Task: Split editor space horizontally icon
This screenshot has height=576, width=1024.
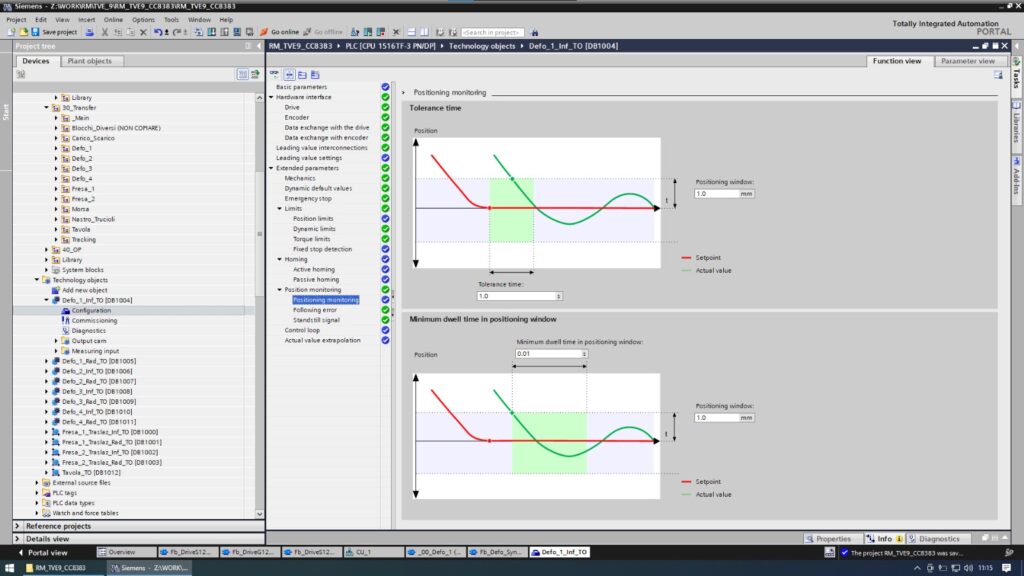Action: click(x=411, y=32)
